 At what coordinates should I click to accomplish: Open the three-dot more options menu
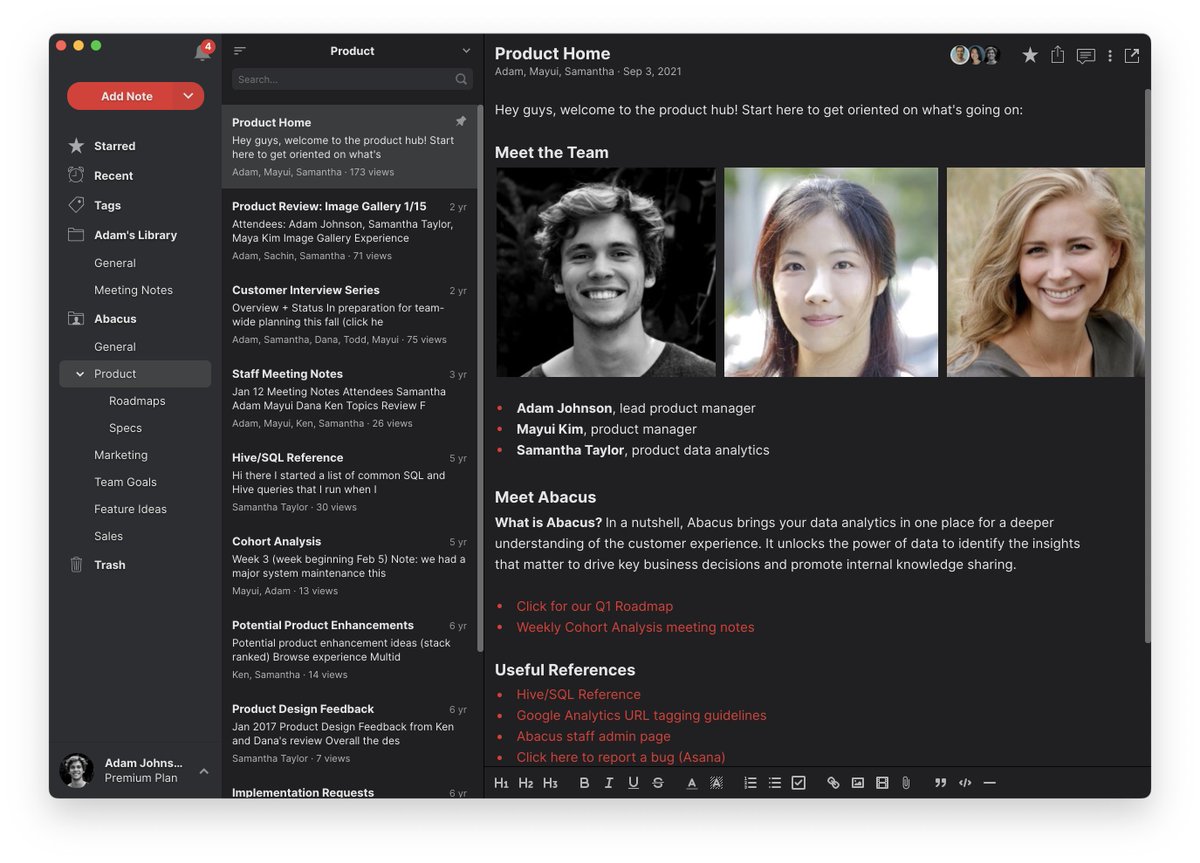(1110, 56)
